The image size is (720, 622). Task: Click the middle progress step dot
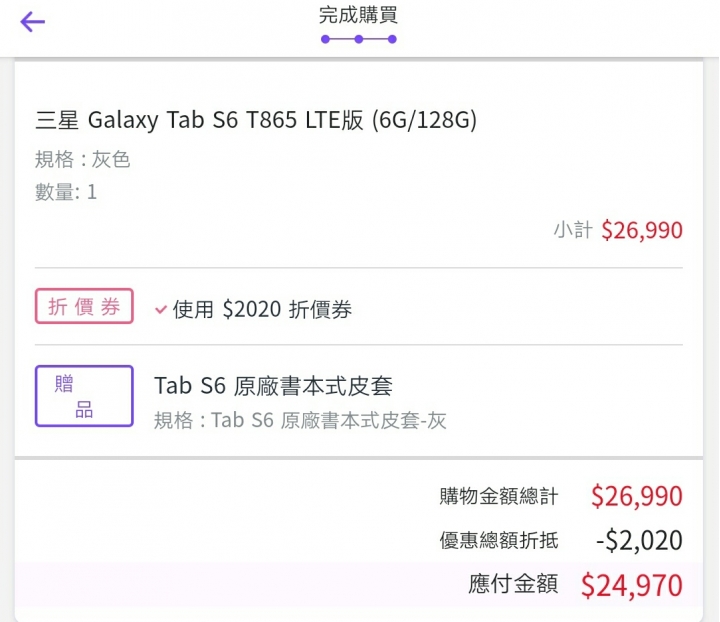point(359,40)
